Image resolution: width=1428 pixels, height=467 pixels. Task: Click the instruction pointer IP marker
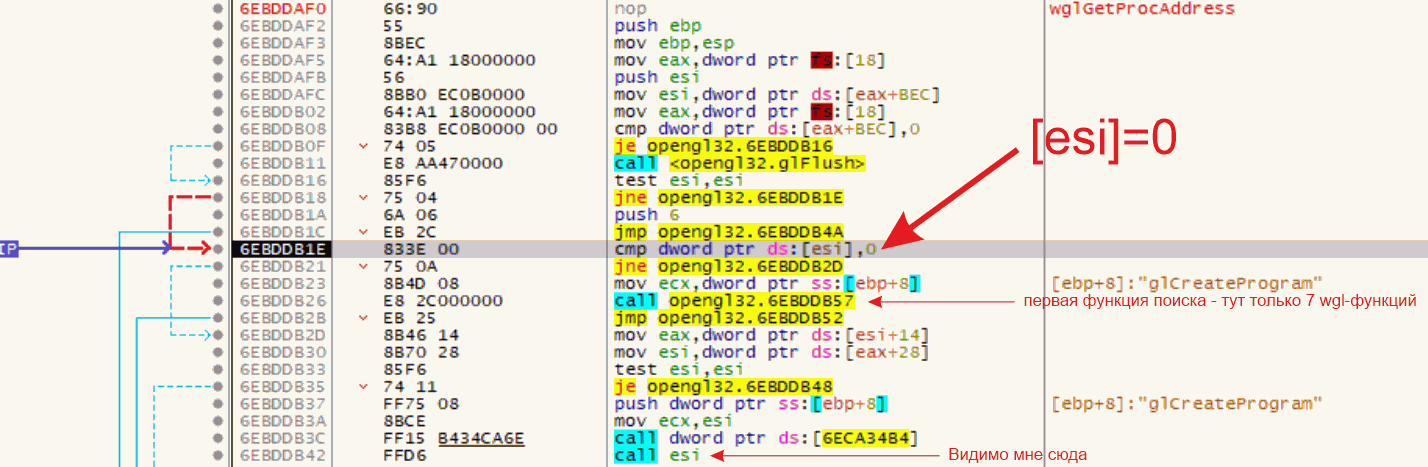coord(9,248)
